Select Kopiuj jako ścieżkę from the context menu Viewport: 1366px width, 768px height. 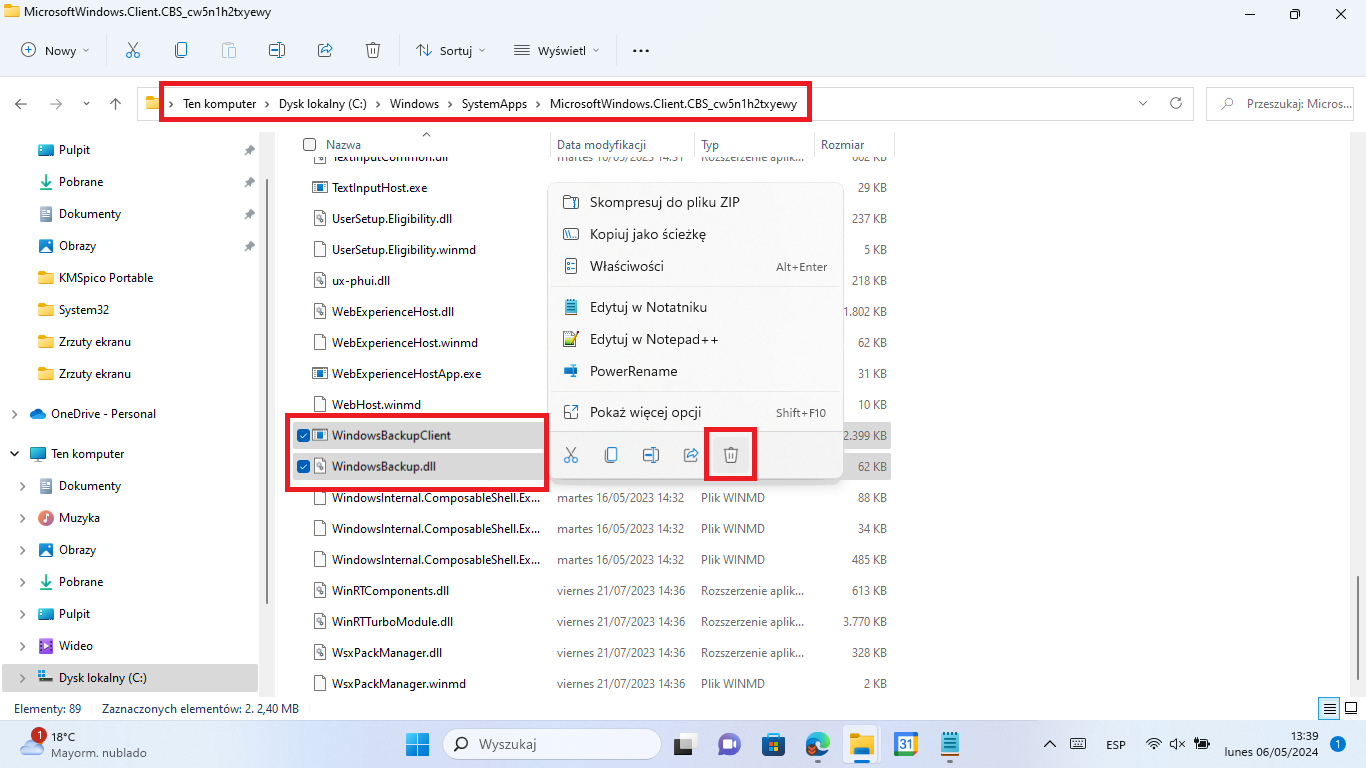click(x=695, y=234)
